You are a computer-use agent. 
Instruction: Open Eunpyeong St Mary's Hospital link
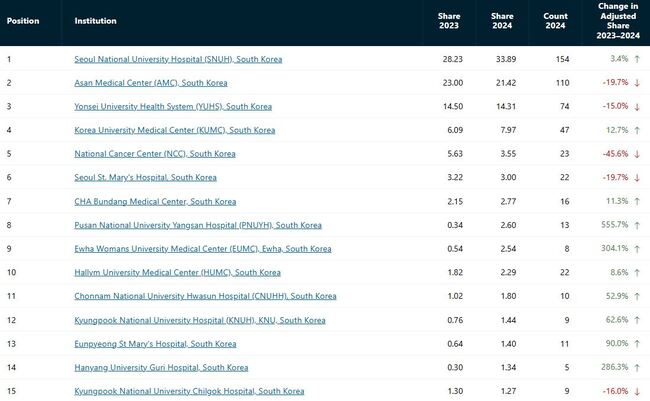tap(155, 344)
